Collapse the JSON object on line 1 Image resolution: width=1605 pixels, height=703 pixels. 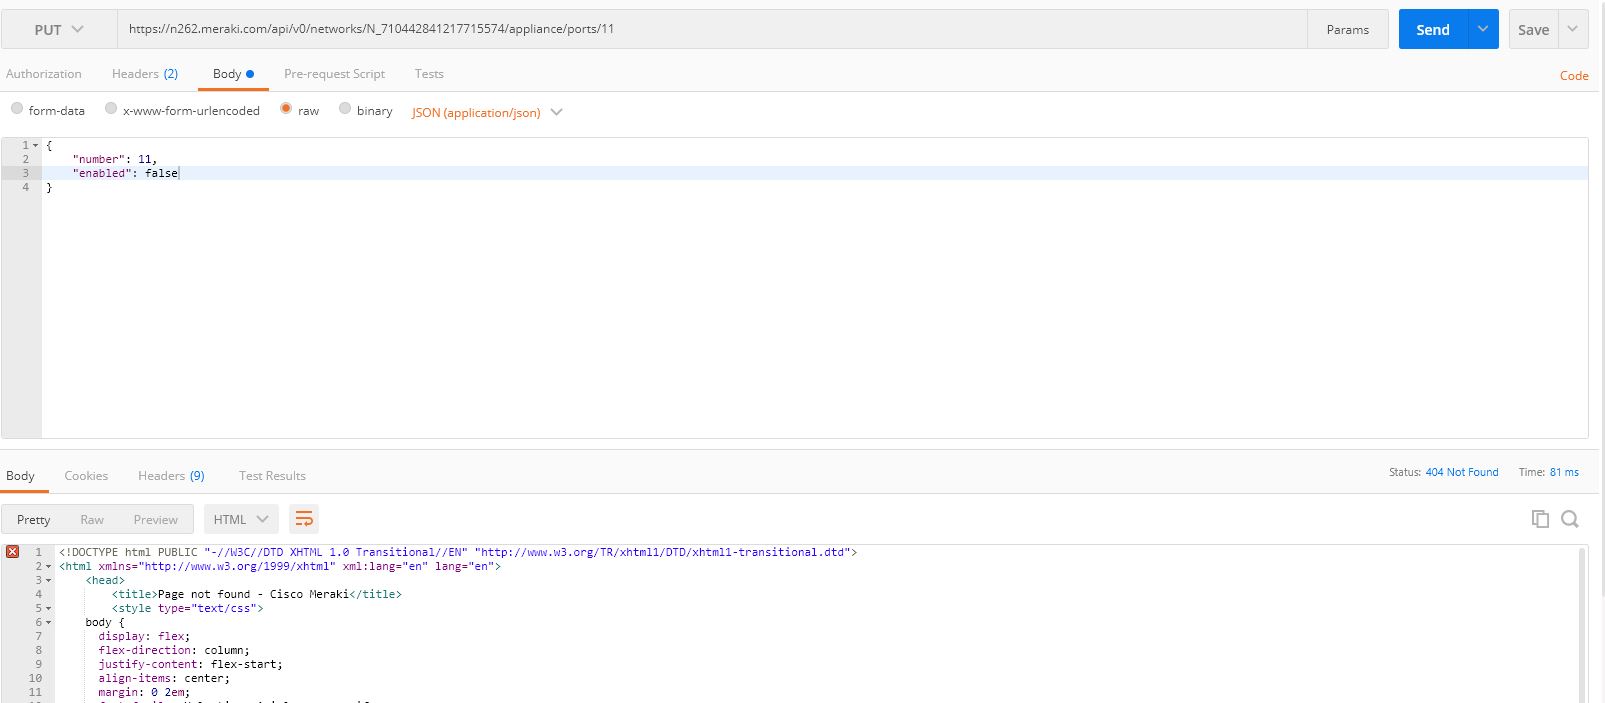(x=36, y=146)
